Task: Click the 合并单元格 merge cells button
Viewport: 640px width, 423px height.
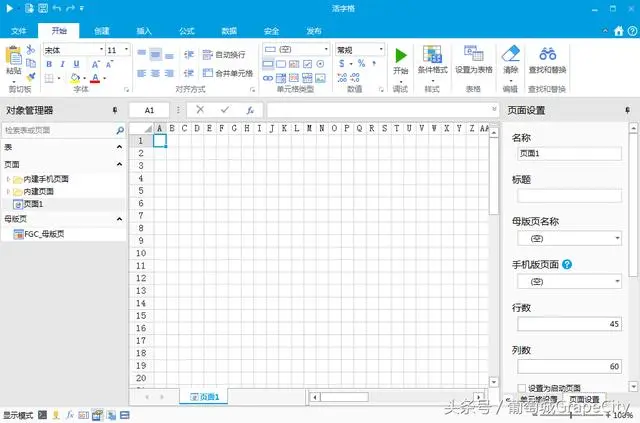Action: 228,73
